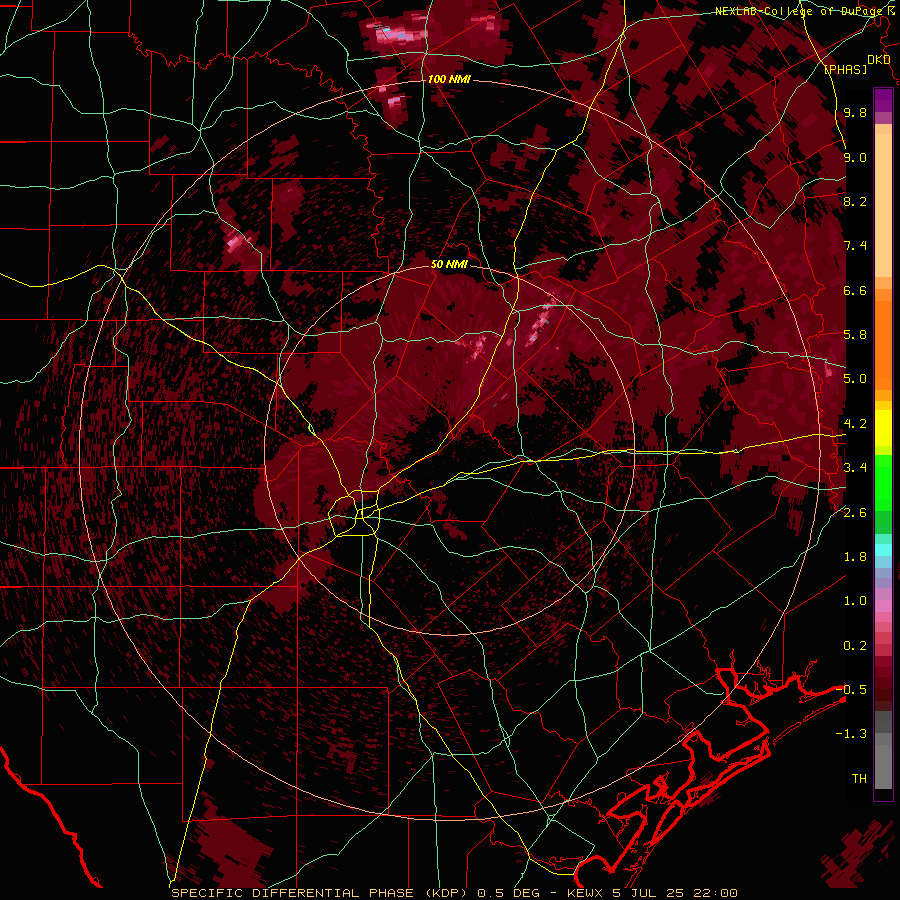
Task: Click the 7.4 scale label
Action: click(855, 246)
